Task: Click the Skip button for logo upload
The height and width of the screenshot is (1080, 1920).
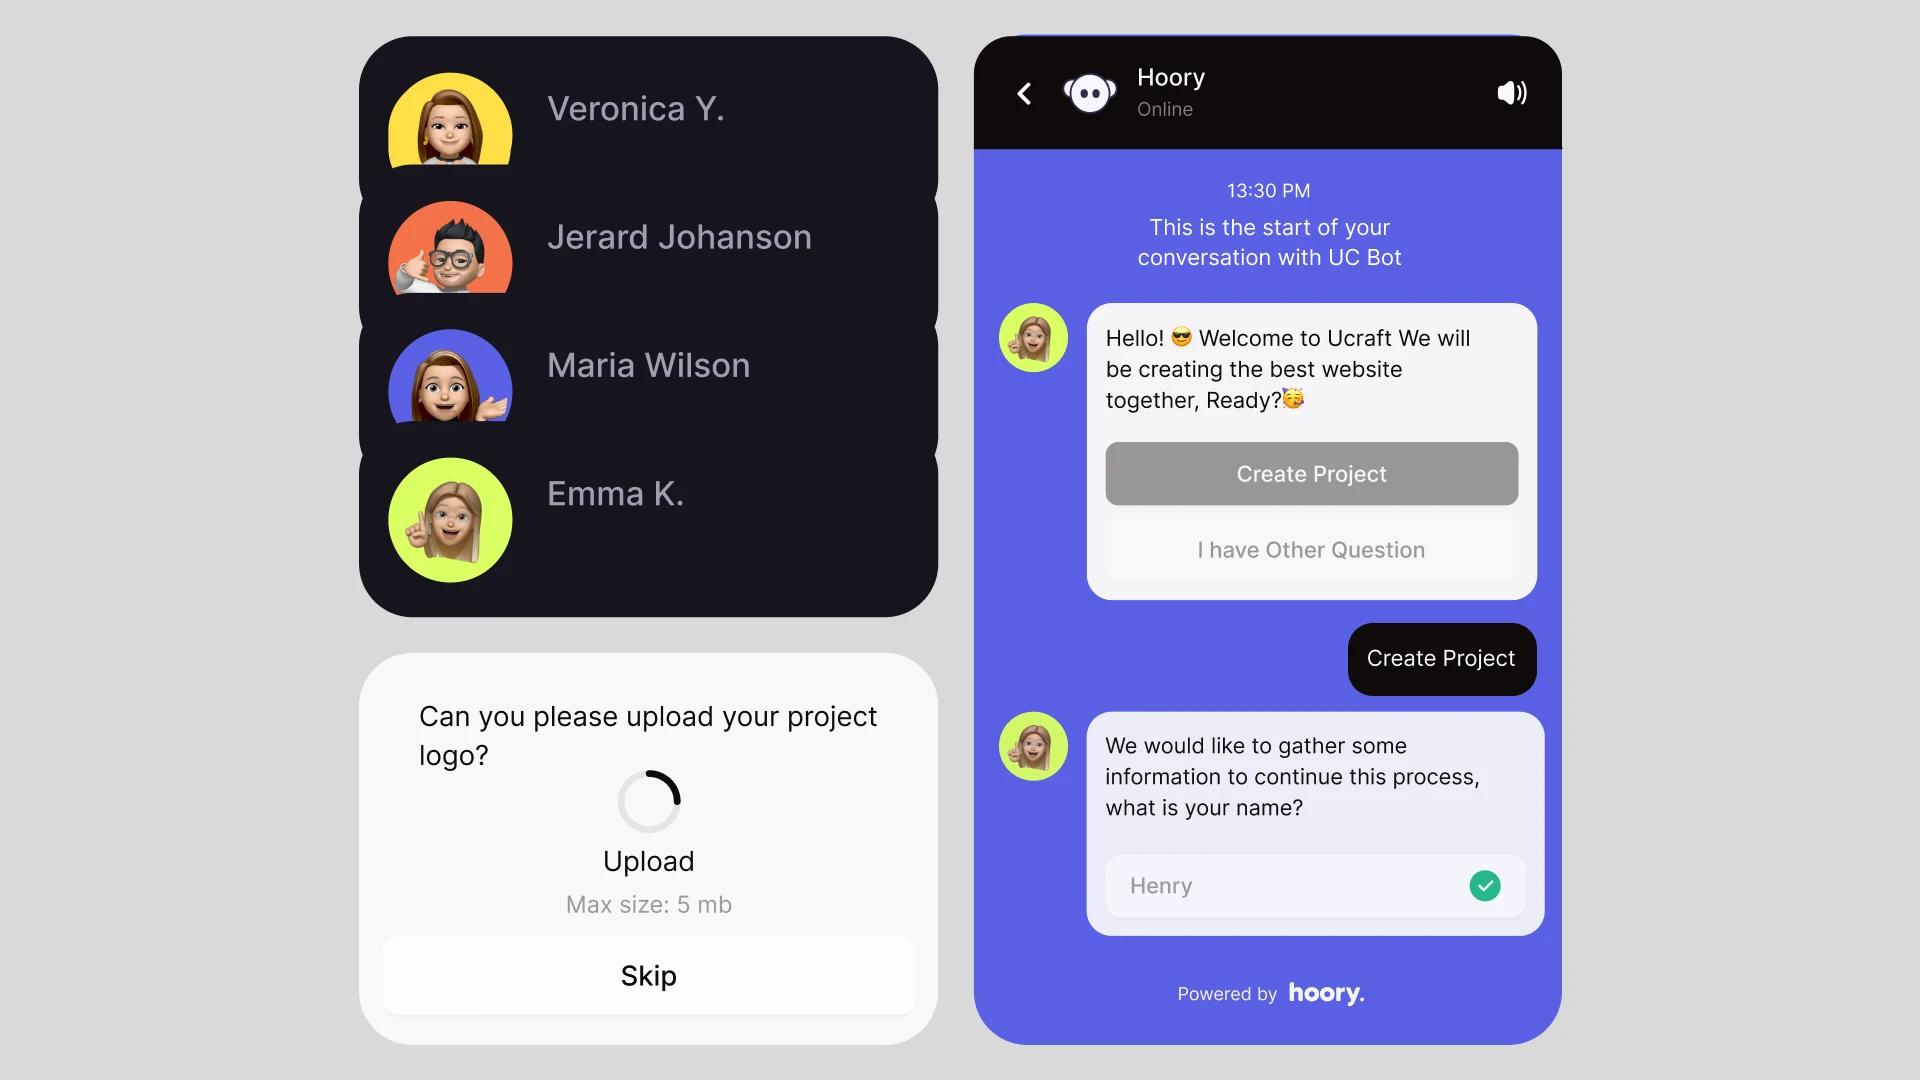Action: point(647,976)
